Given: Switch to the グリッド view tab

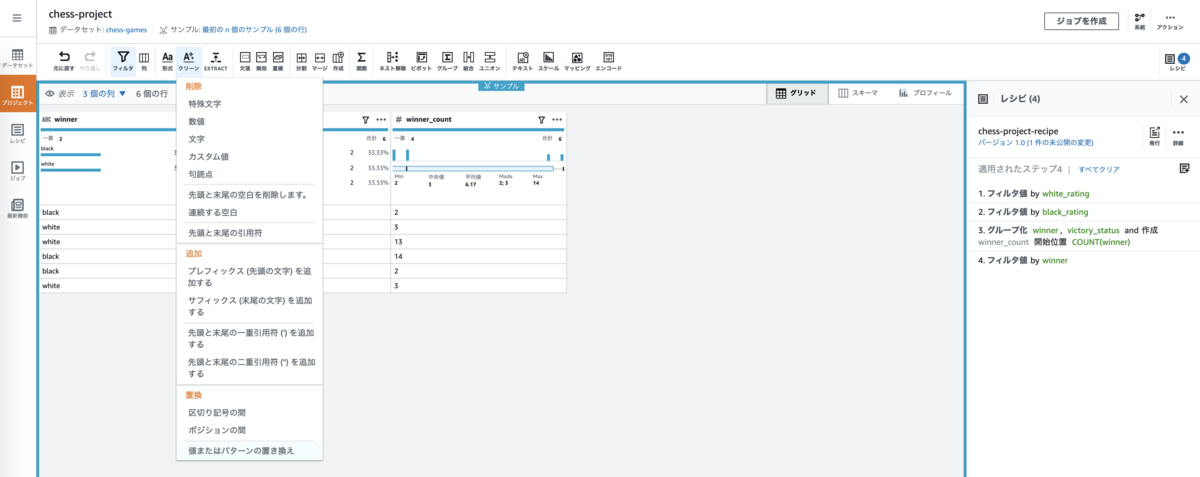Looking at the screenshot, I should [796, 93].
